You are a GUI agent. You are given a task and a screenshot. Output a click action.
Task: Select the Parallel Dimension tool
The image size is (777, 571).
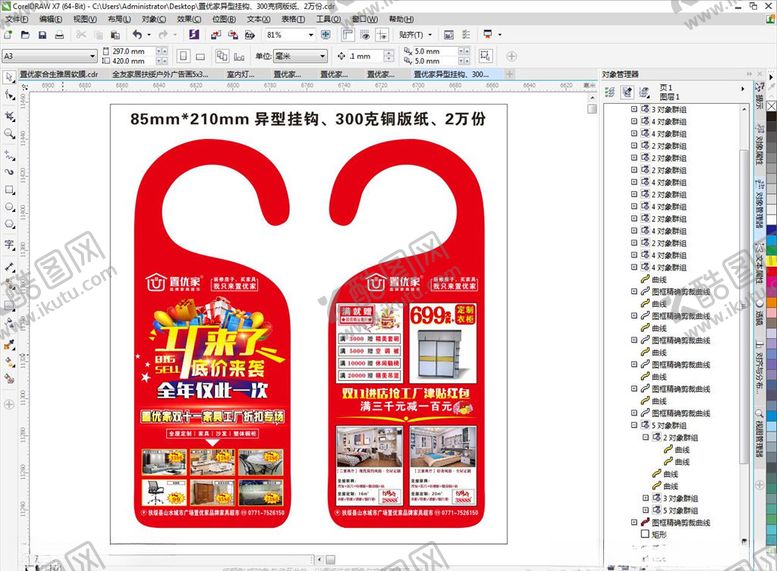click(x=9, y=266)
